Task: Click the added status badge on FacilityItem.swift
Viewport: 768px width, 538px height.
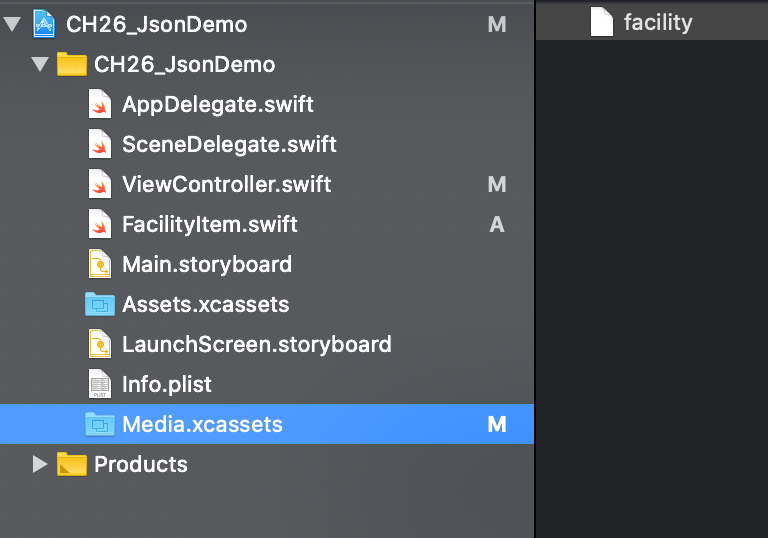Action: point(497,224)
